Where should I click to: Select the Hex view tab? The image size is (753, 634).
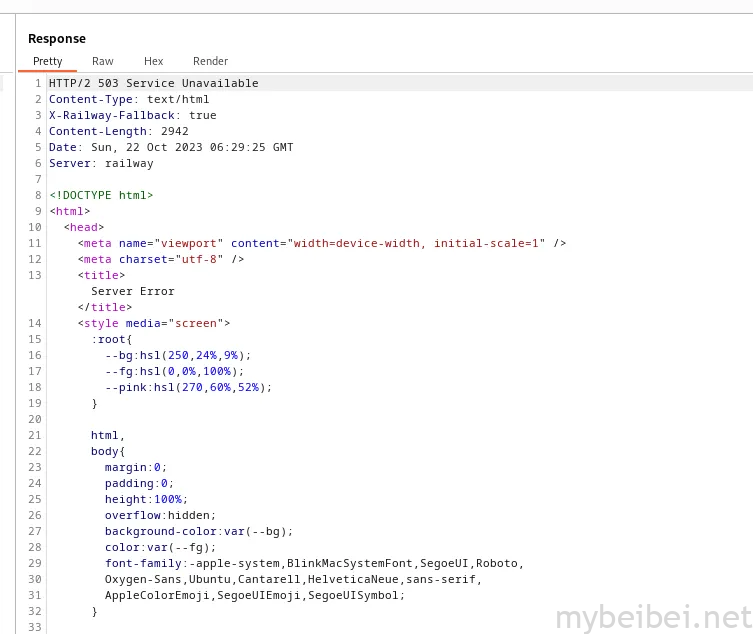153,61
